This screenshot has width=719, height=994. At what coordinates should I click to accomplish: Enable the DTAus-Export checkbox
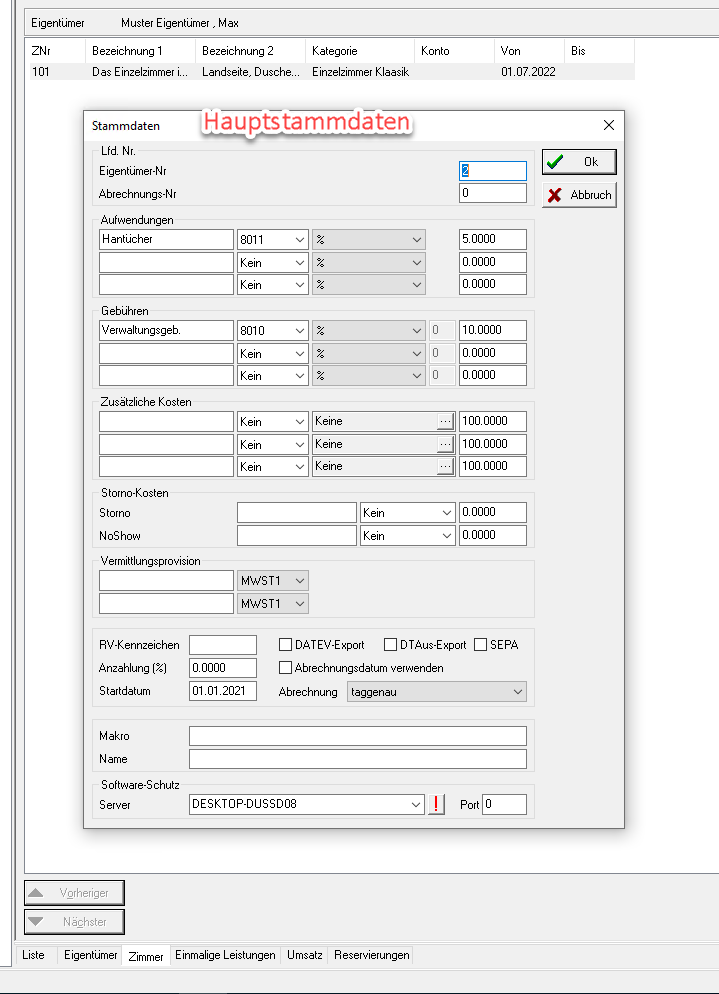(391, 645)
